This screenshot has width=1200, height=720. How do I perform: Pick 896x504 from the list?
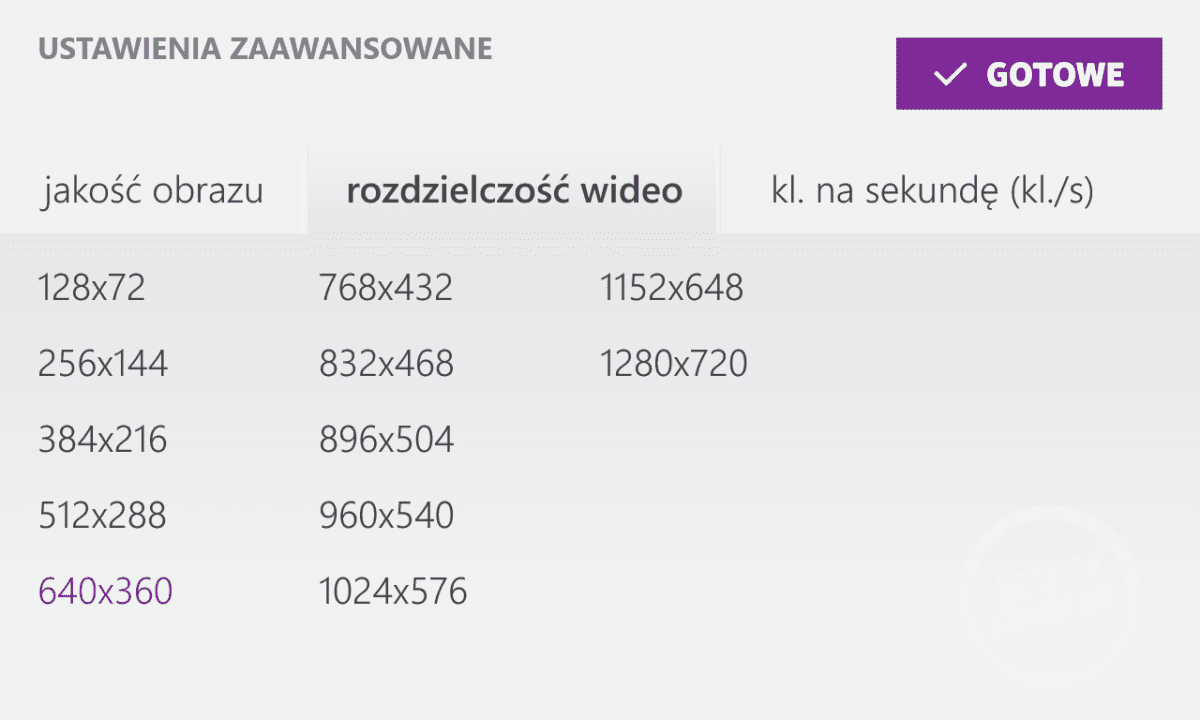pos(386,440)
